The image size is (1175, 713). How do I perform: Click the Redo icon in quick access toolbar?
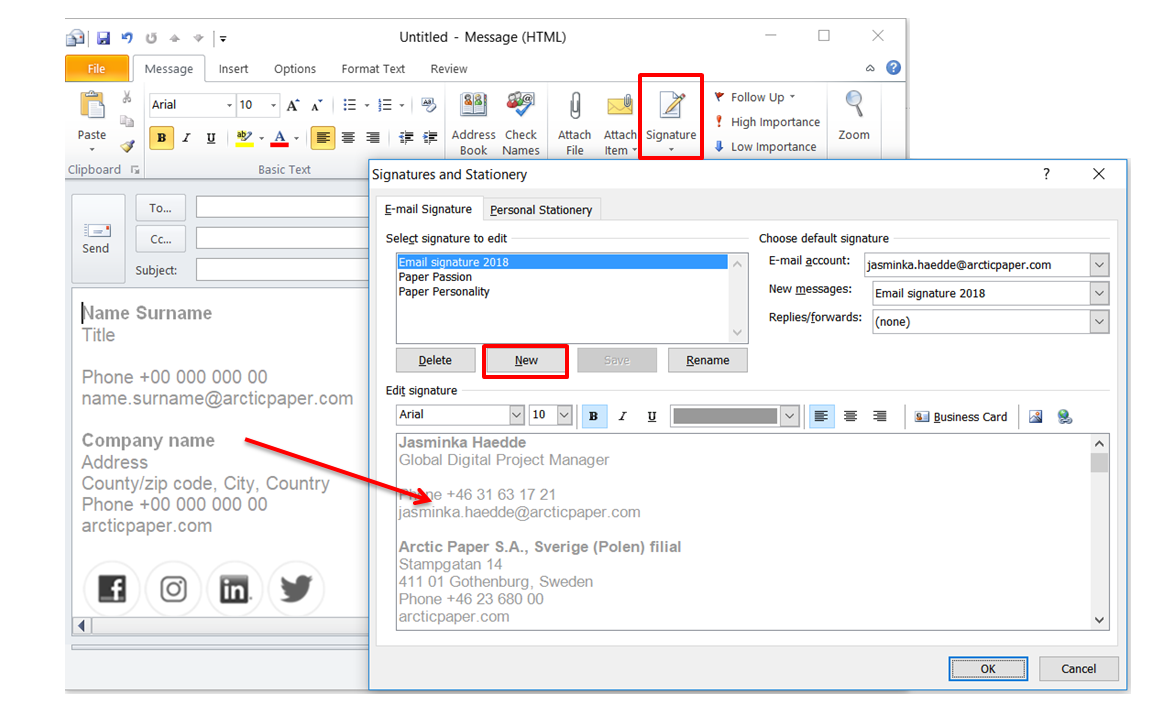click(x=151, y=37)
